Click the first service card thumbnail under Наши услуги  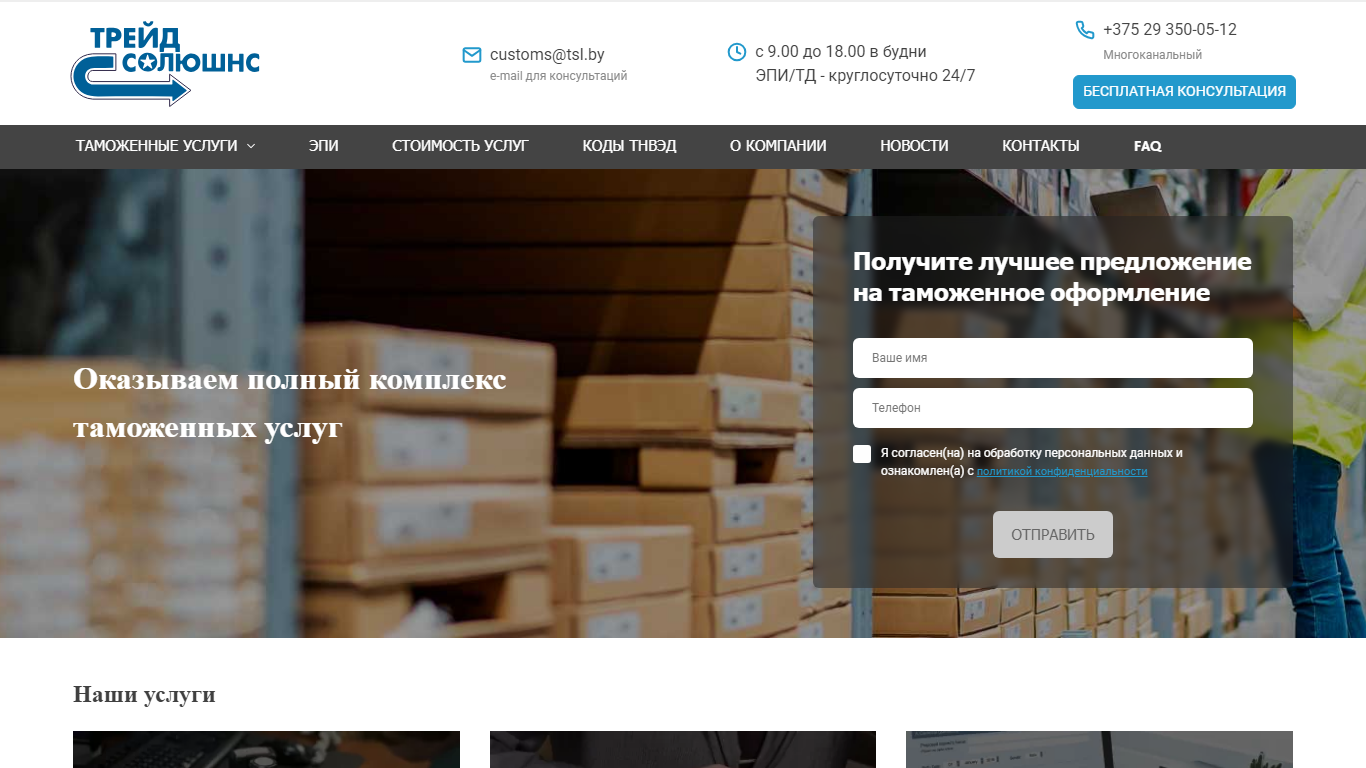click(x=266, y=749)
